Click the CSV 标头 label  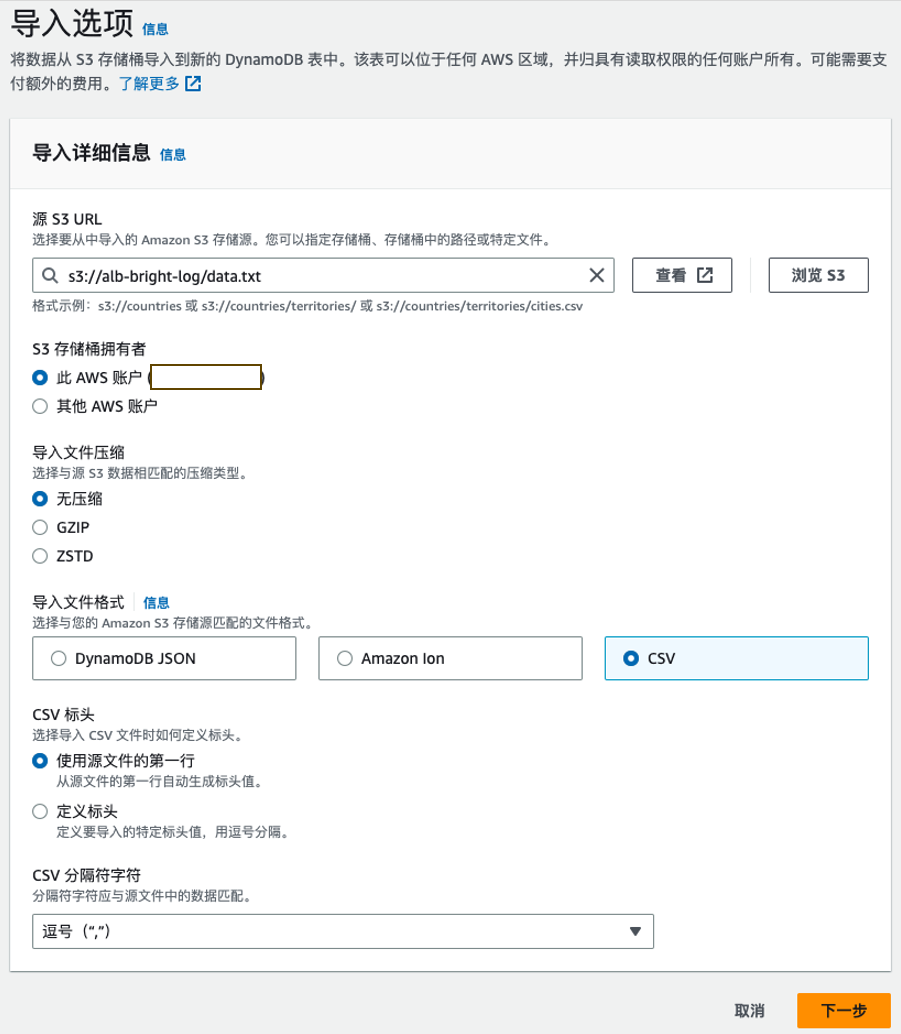click(63, 714)
